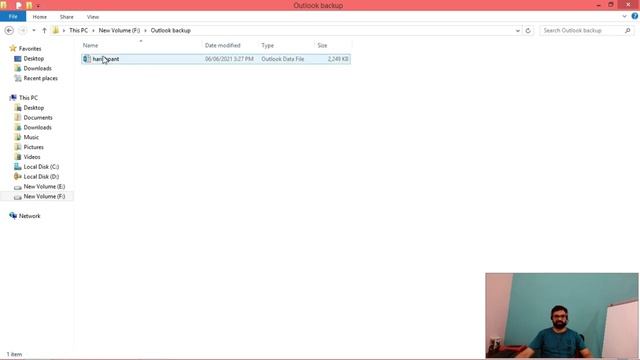Click the file's Outlook Data File type

[283, 59]
